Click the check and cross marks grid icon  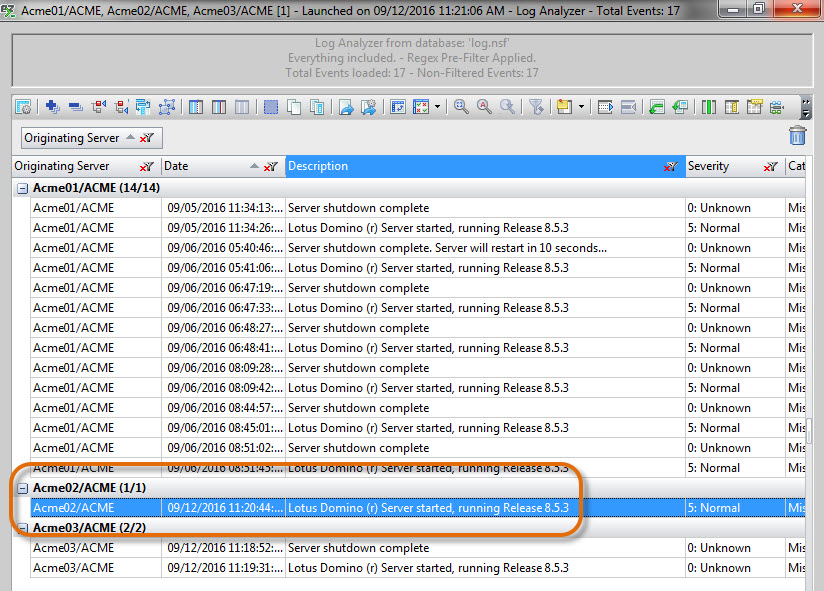(421, 107)
